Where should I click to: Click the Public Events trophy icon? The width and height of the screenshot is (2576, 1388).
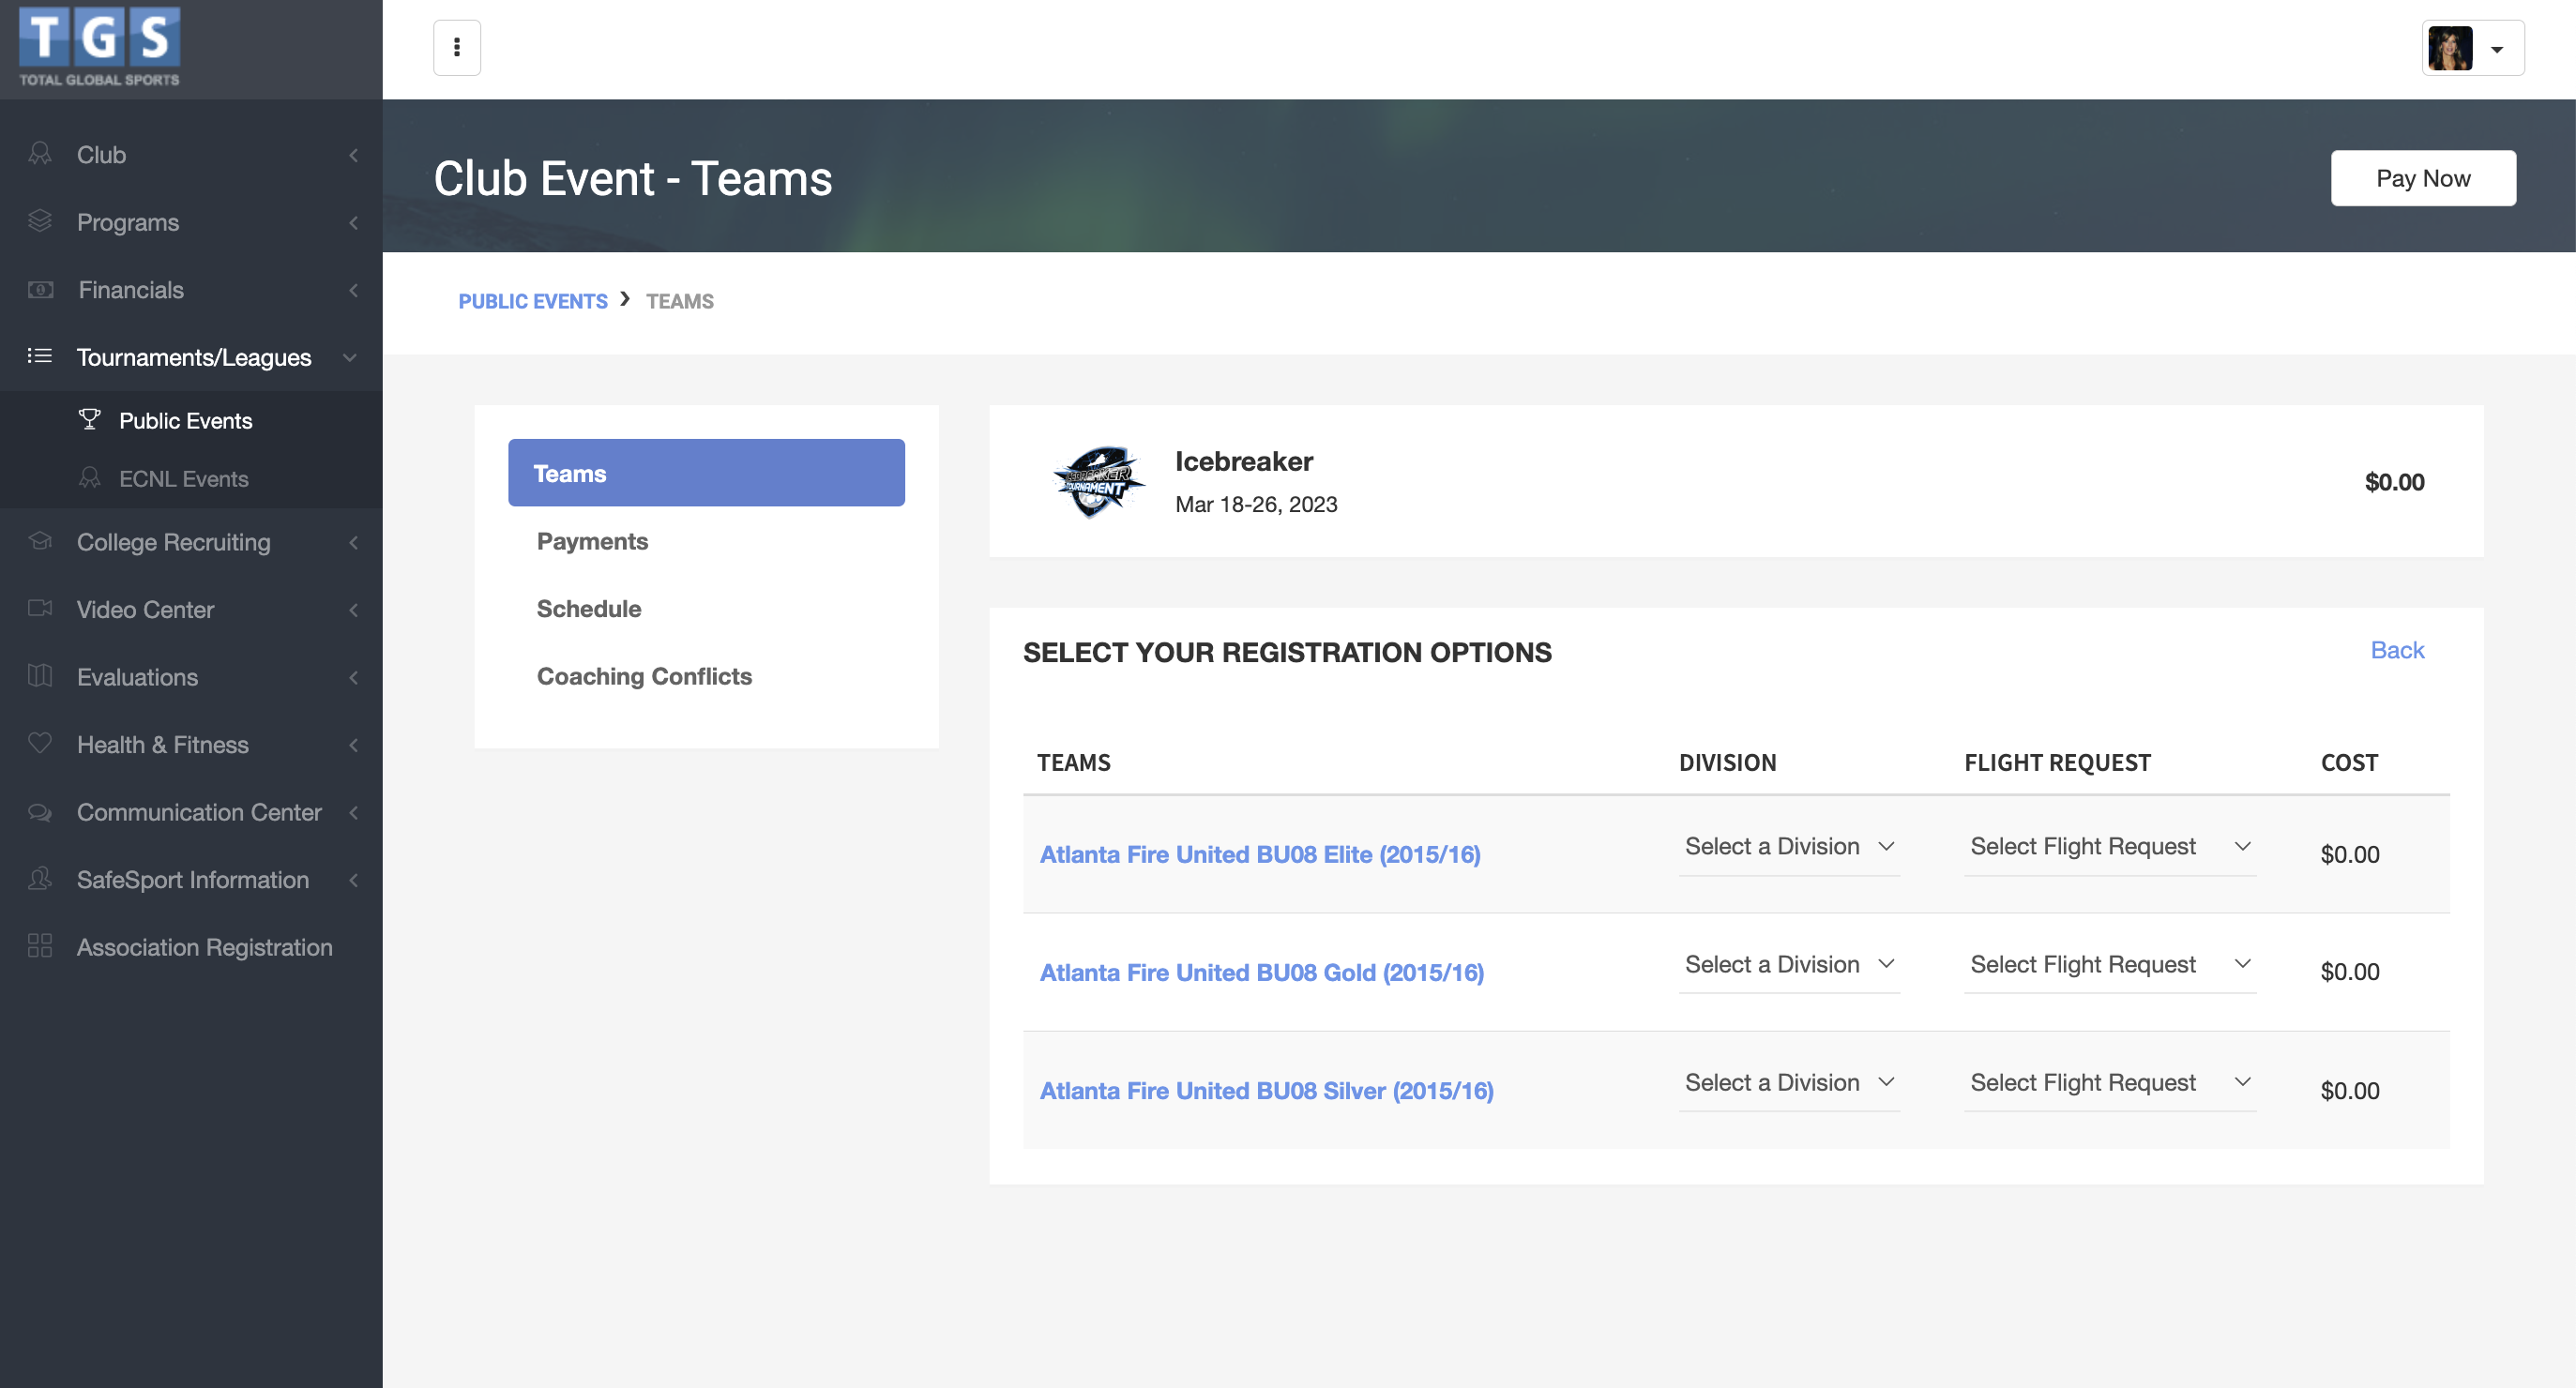pos(90,420)
